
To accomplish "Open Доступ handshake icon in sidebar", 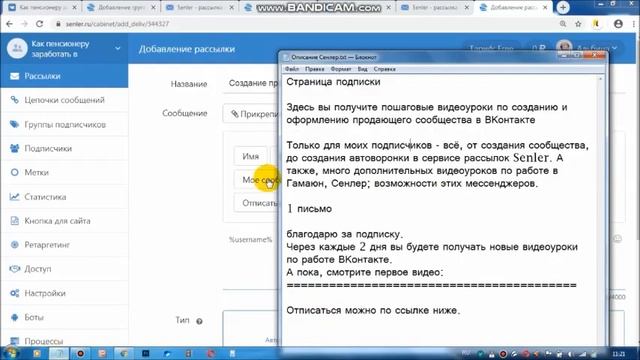I will pos(15,269).
